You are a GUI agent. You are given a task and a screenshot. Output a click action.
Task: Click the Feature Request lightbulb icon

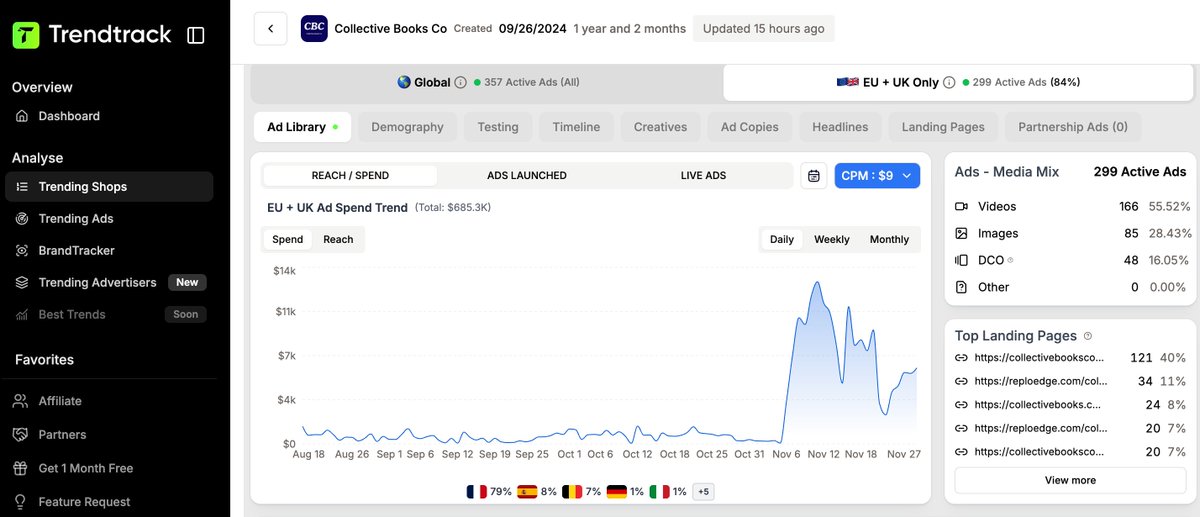pos(19,502)
